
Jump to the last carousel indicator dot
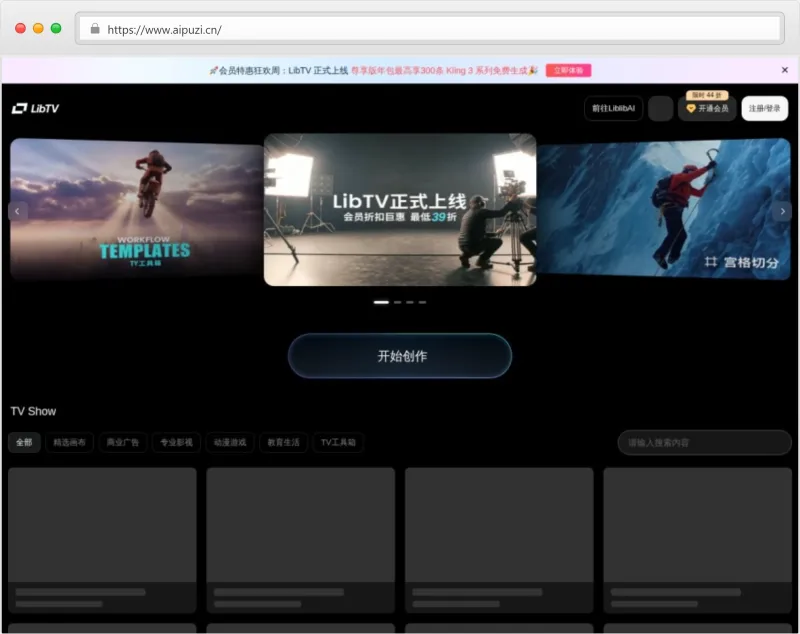(x=422, y=301)
